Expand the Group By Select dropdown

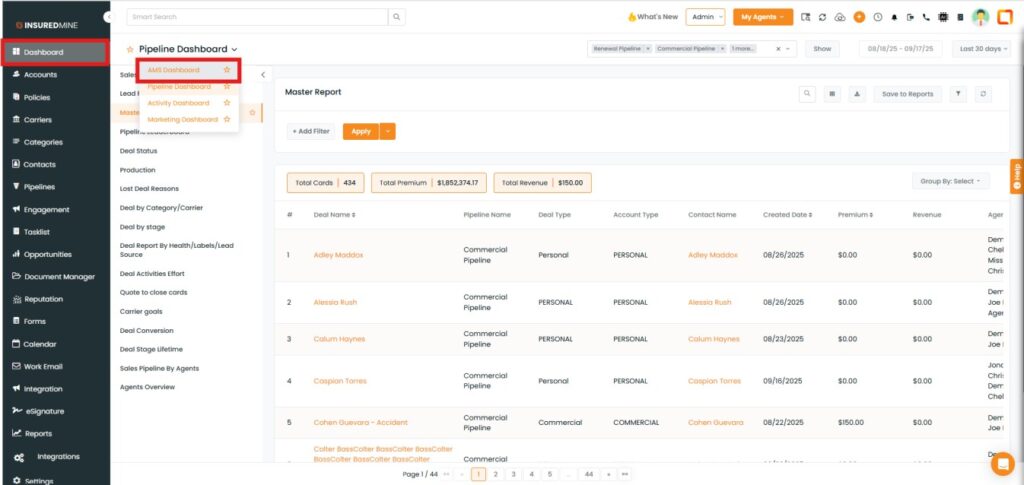click(x=949, y=182)
